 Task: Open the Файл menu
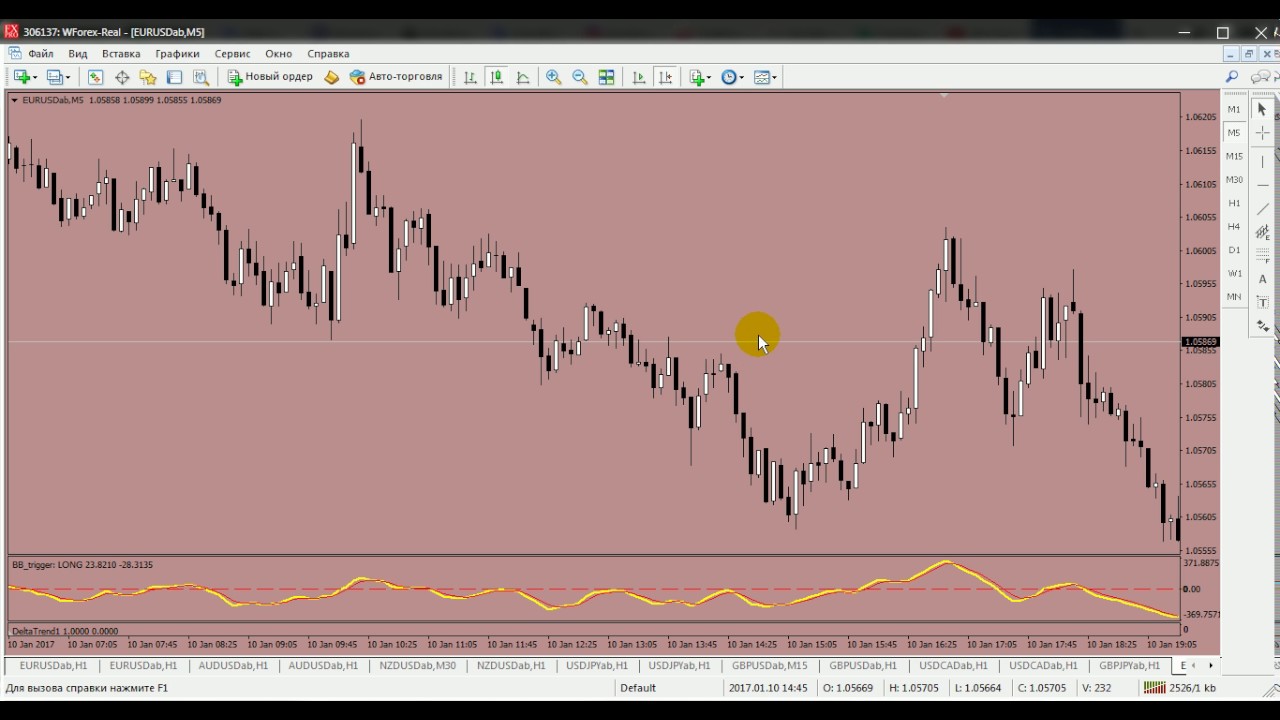click(x=41, y=54)
